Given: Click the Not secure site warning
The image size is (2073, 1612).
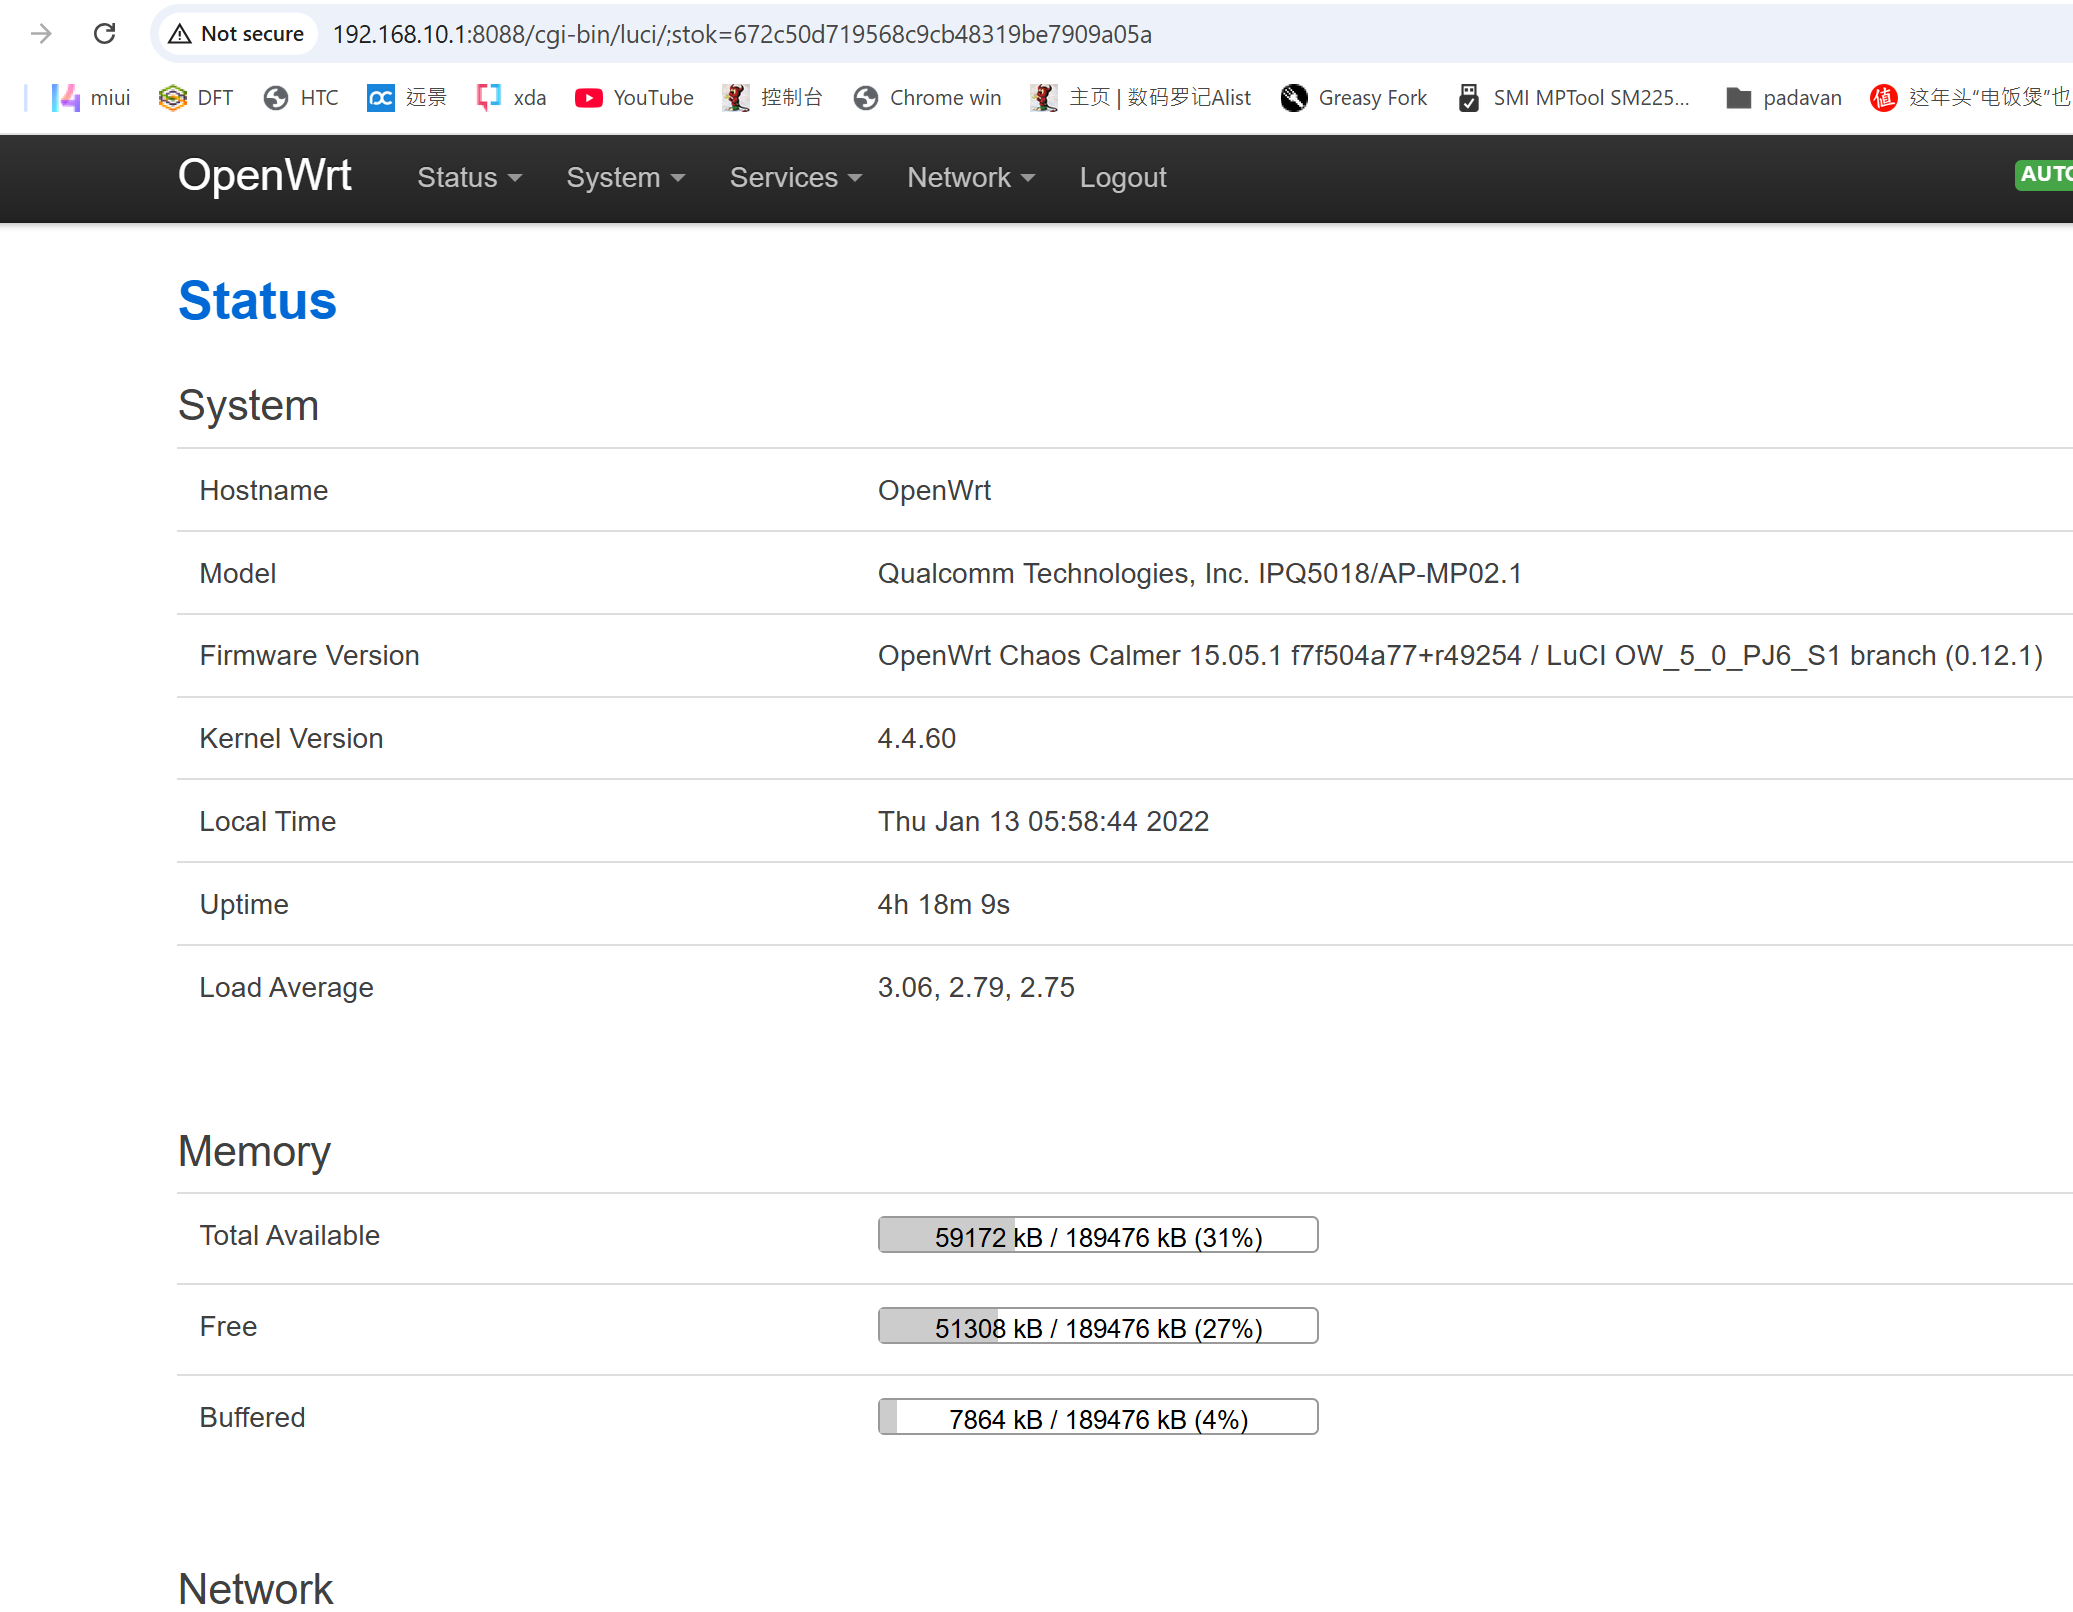Looking at the screenshot, I should coord(236,34).
